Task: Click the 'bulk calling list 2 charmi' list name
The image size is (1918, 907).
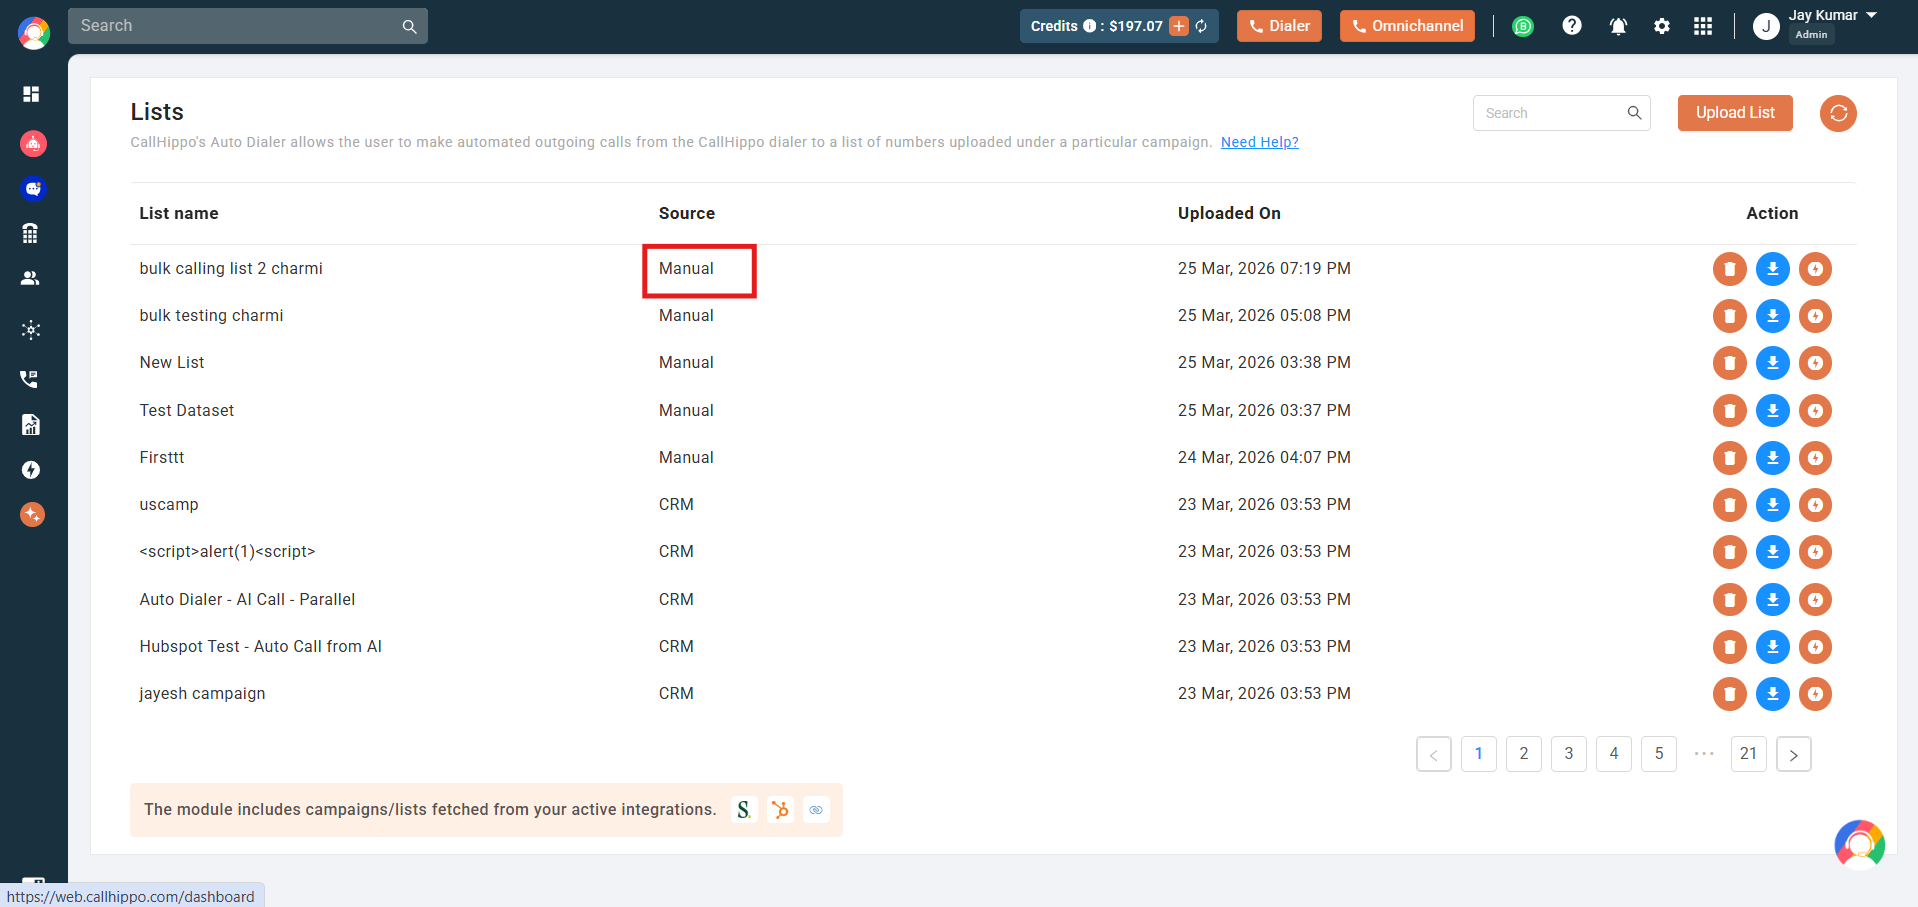Action: click(x=231, y=268)
